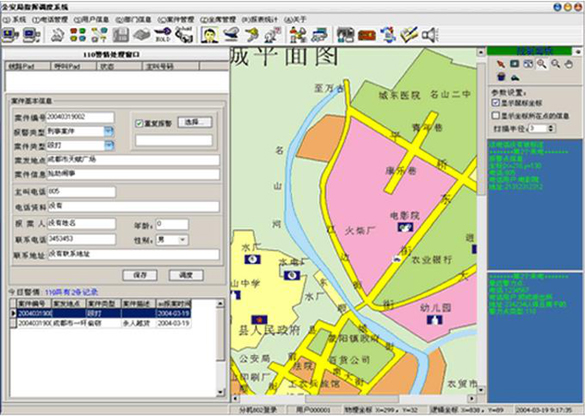Image resolution: width=585 pixels, height=416 pixels.
Task: Select the second case row dated 2004-03-19
Action: (x=101, y=323)
